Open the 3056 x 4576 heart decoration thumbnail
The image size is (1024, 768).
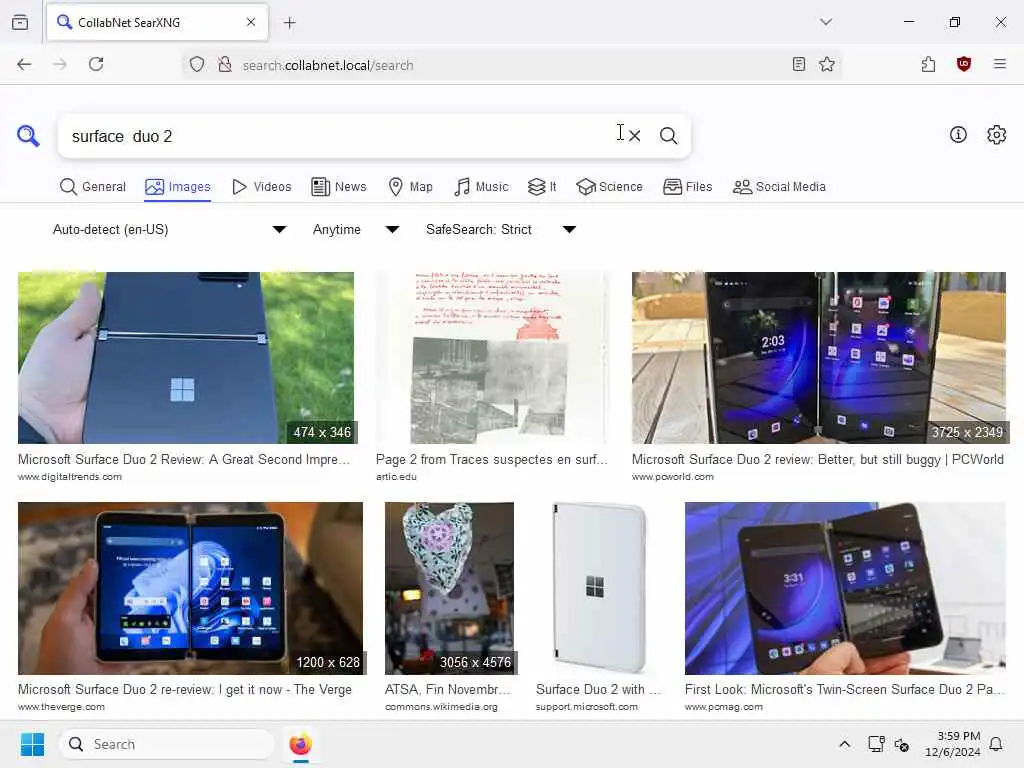(x=449, y=588)
